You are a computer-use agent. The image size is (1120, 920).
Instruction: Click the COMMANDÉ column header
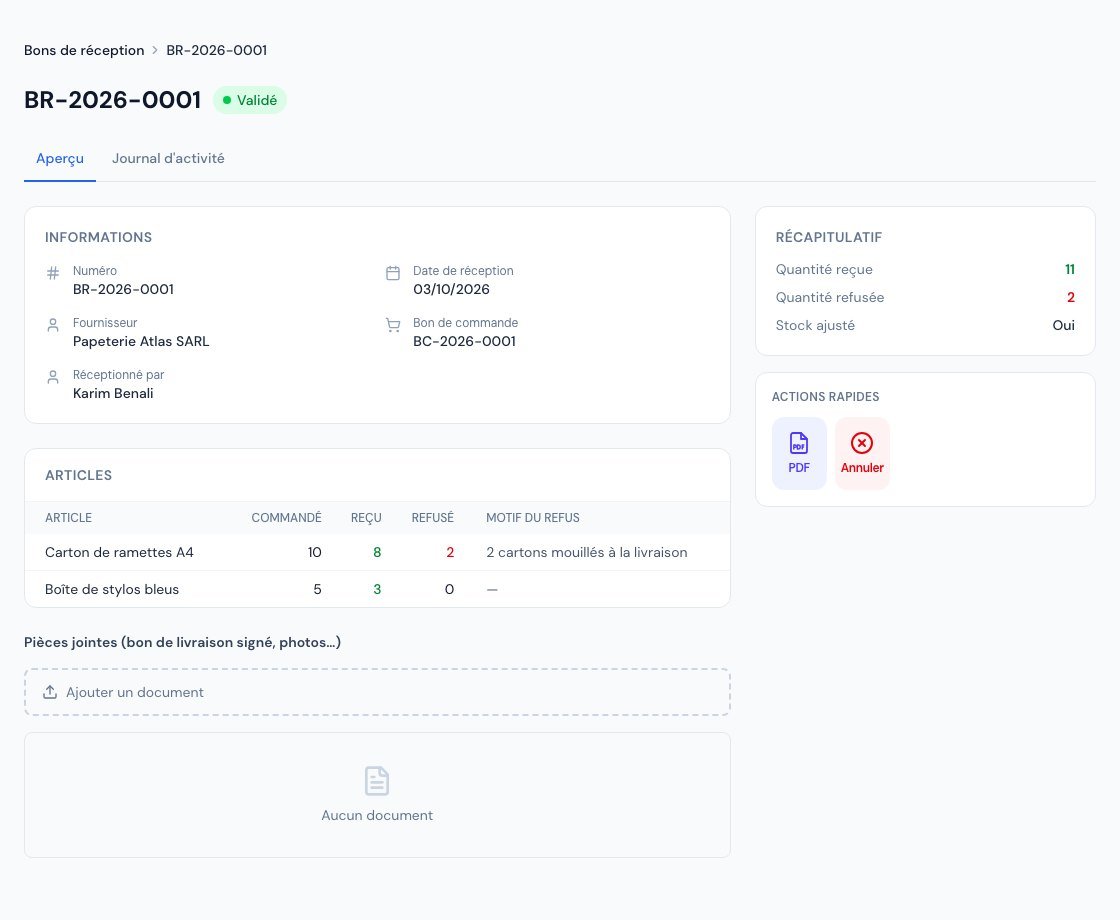click(x=286, y=518)
